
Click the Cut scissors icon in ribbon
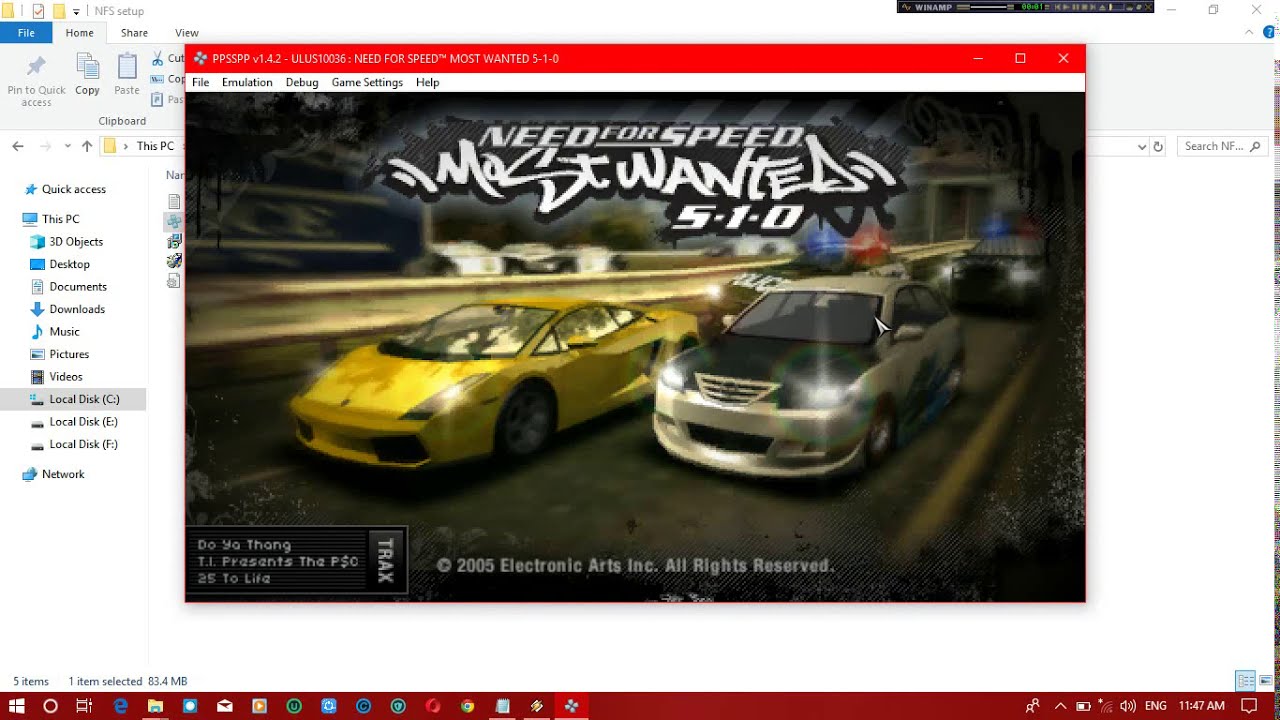click(x=158, y=59)
